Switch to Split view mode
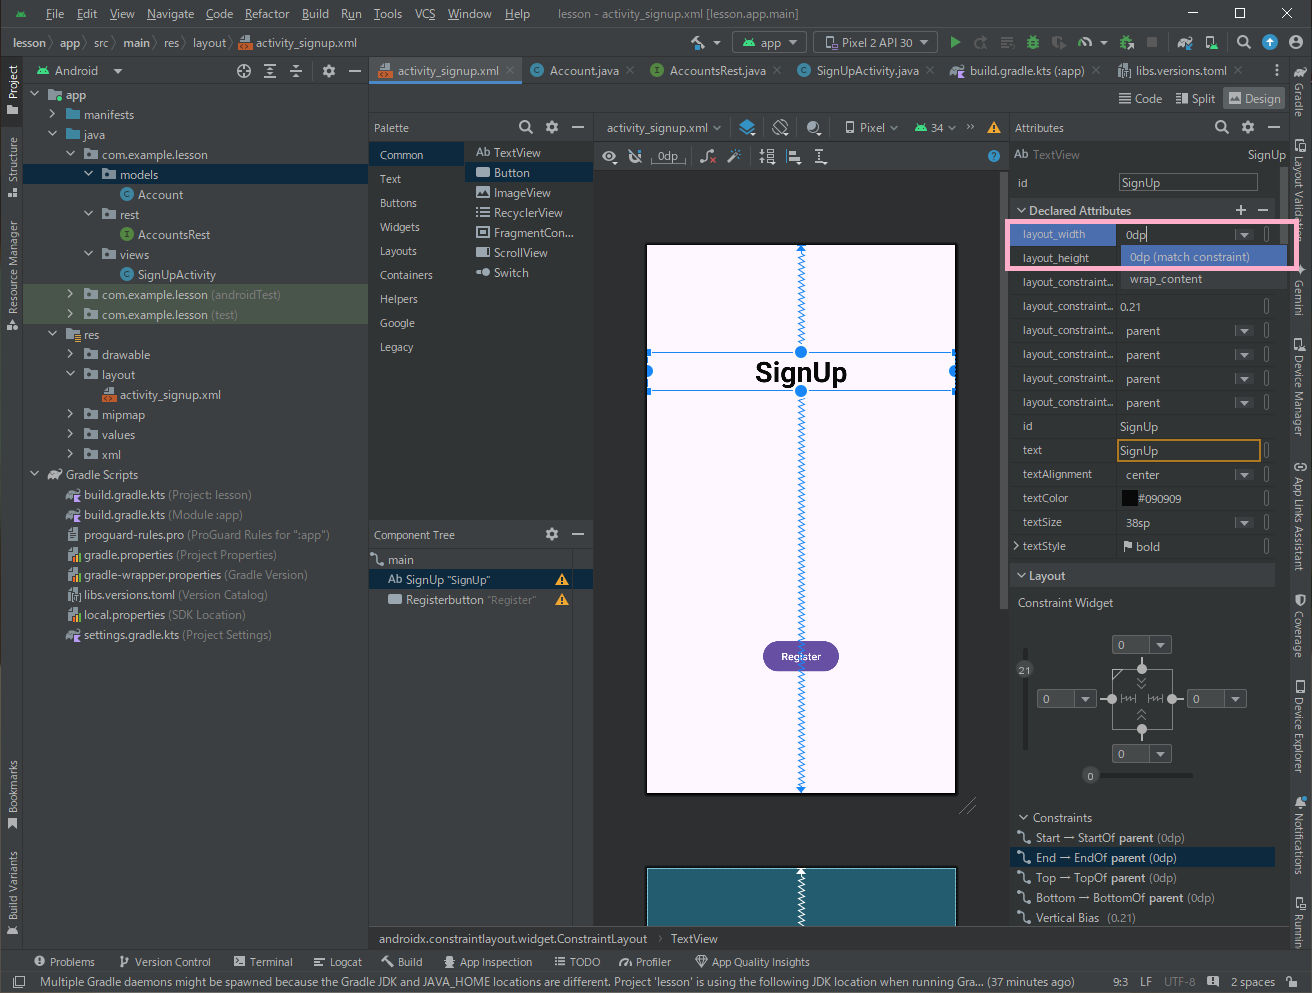Screen dimensions: 1312x993 pyautogui.click(x=1195, y=98)
